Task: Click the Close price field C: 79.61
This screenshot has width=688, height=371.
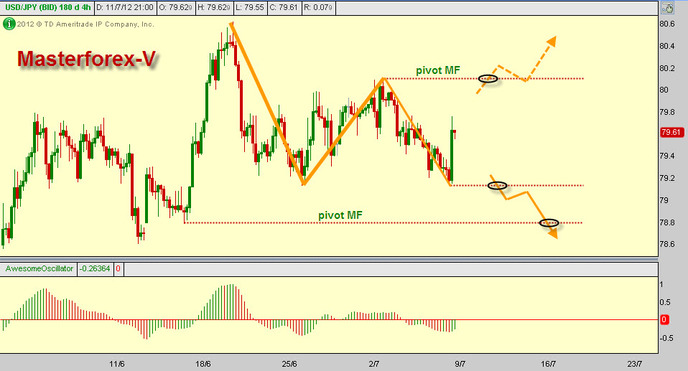Action: [284, 7]
